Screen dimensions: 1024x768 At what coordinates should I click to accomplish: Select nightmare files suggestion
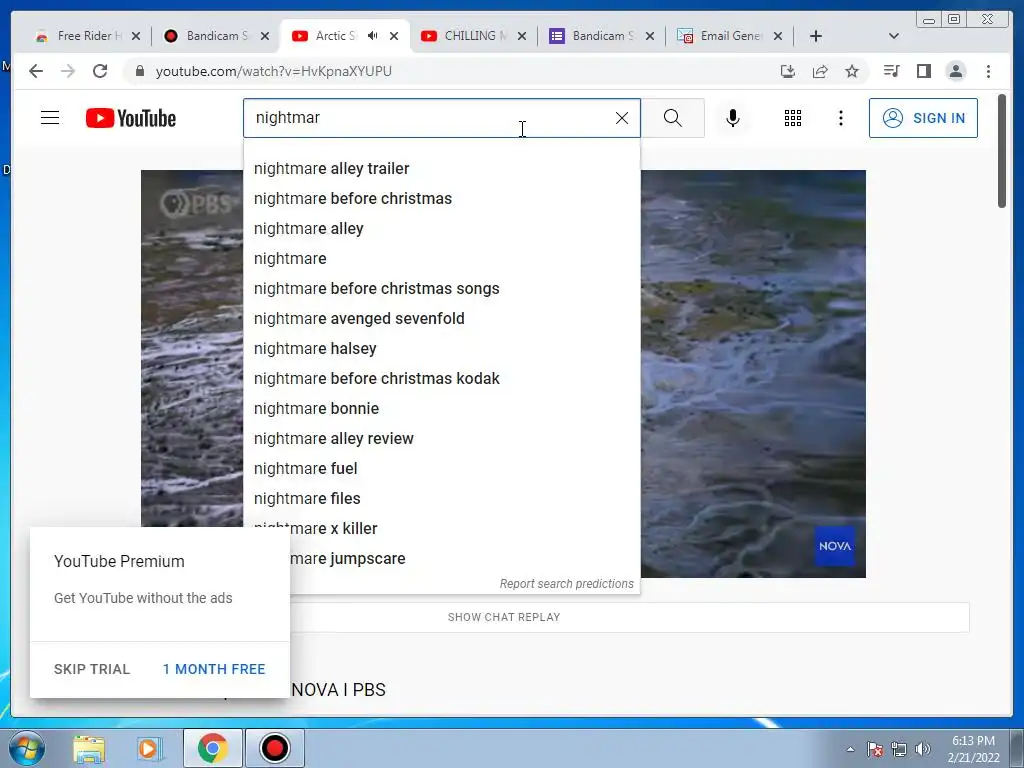(x=441, y=499)
